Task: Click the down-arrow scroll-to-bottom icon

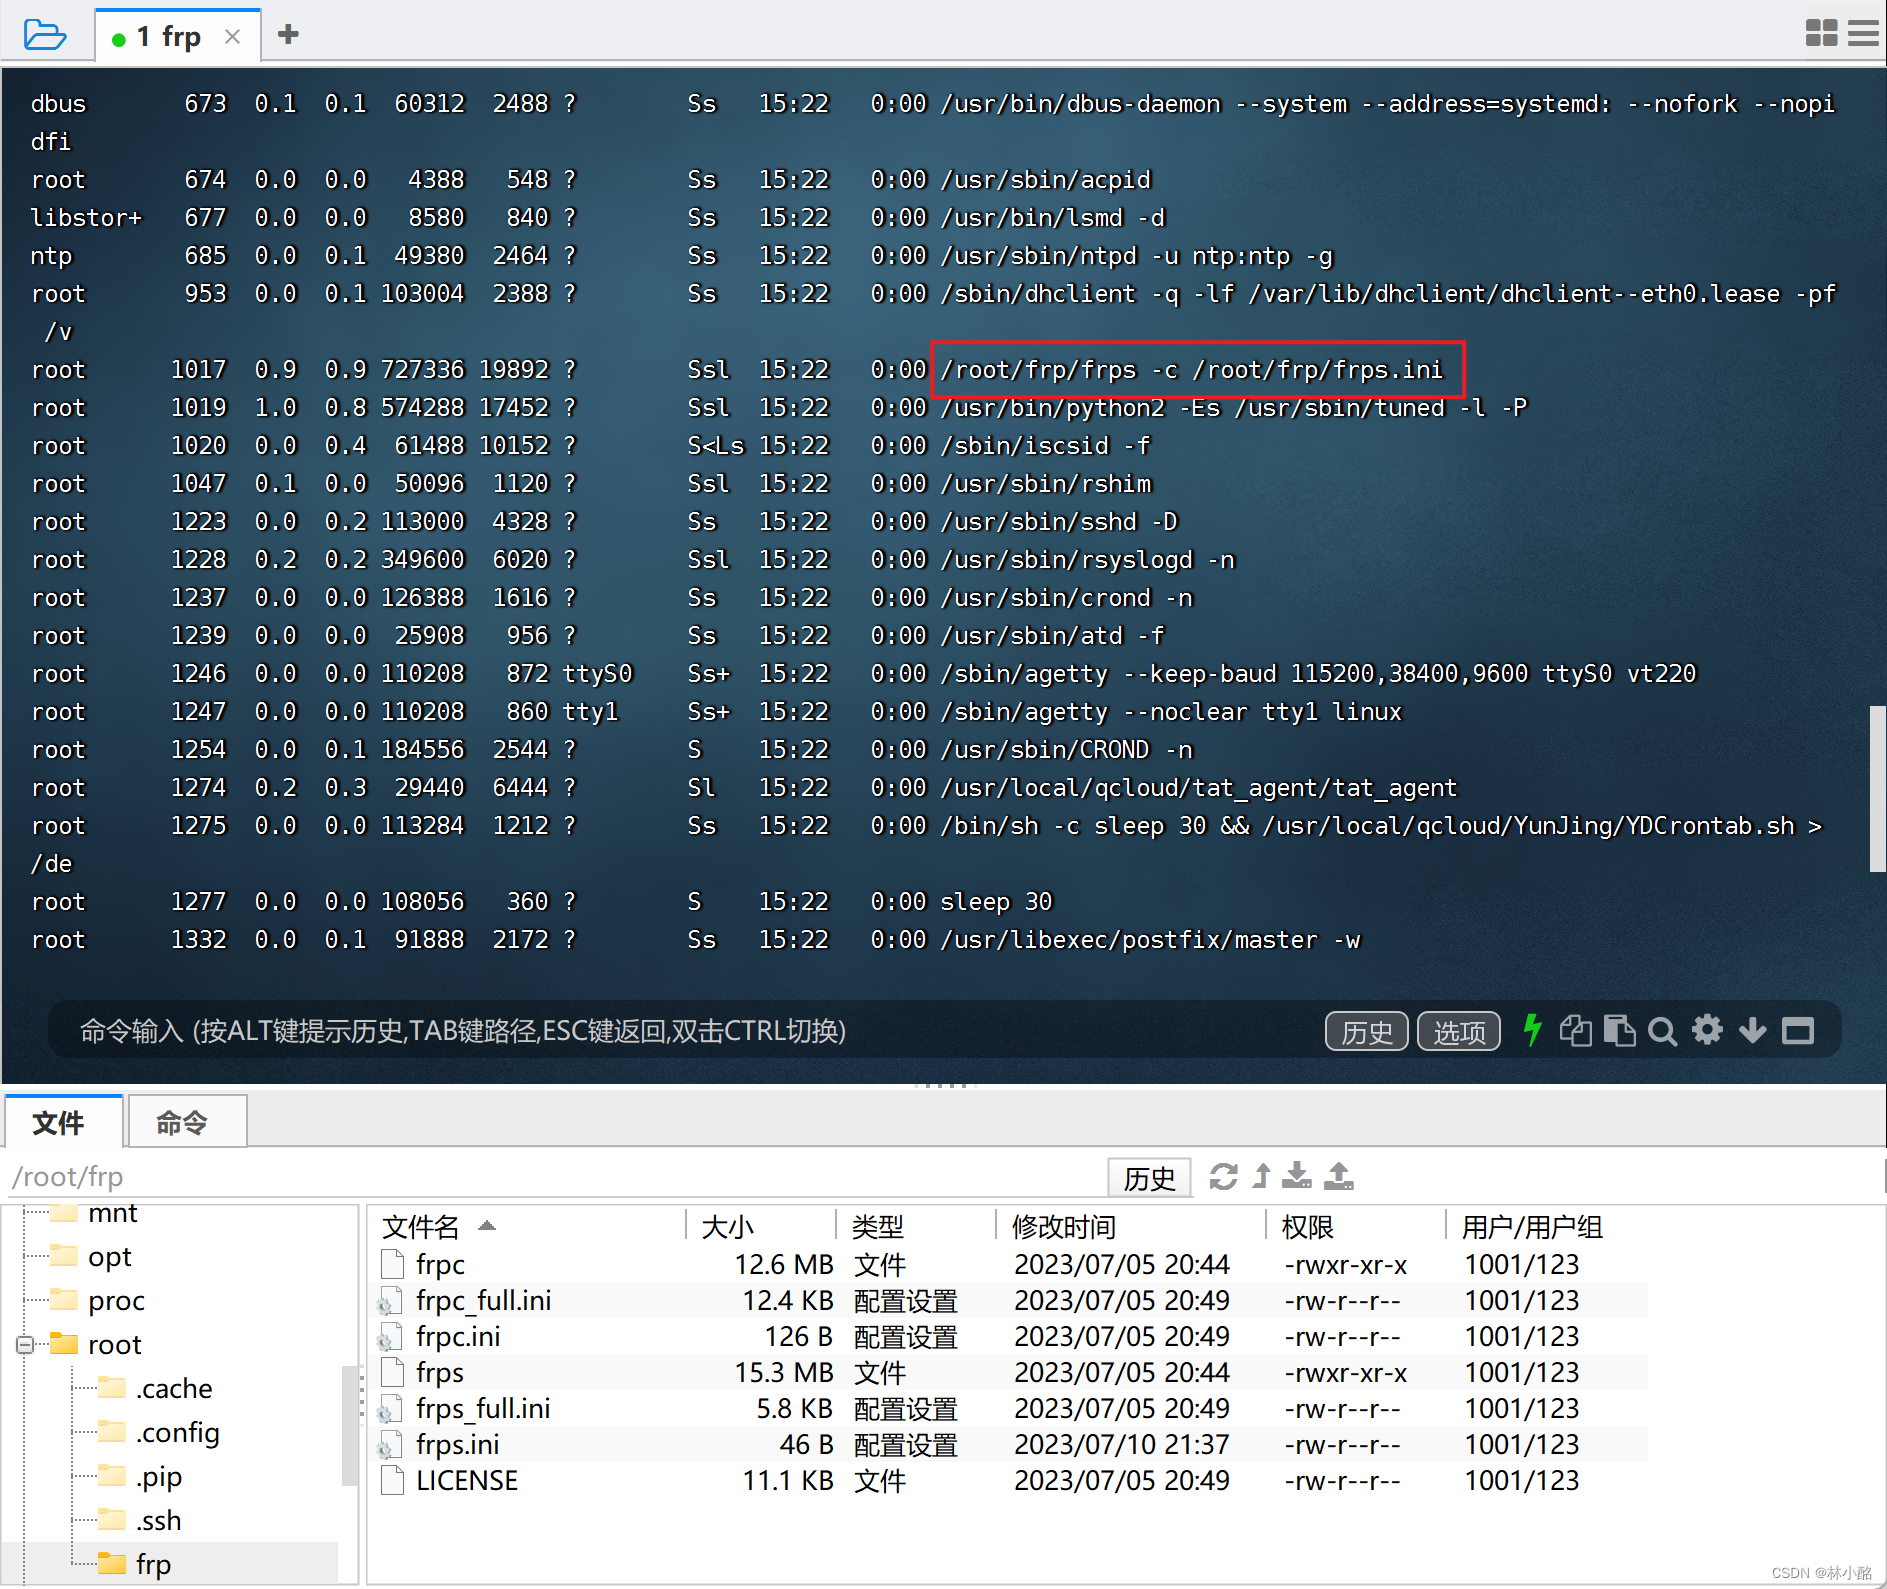Action: 1752,1031
